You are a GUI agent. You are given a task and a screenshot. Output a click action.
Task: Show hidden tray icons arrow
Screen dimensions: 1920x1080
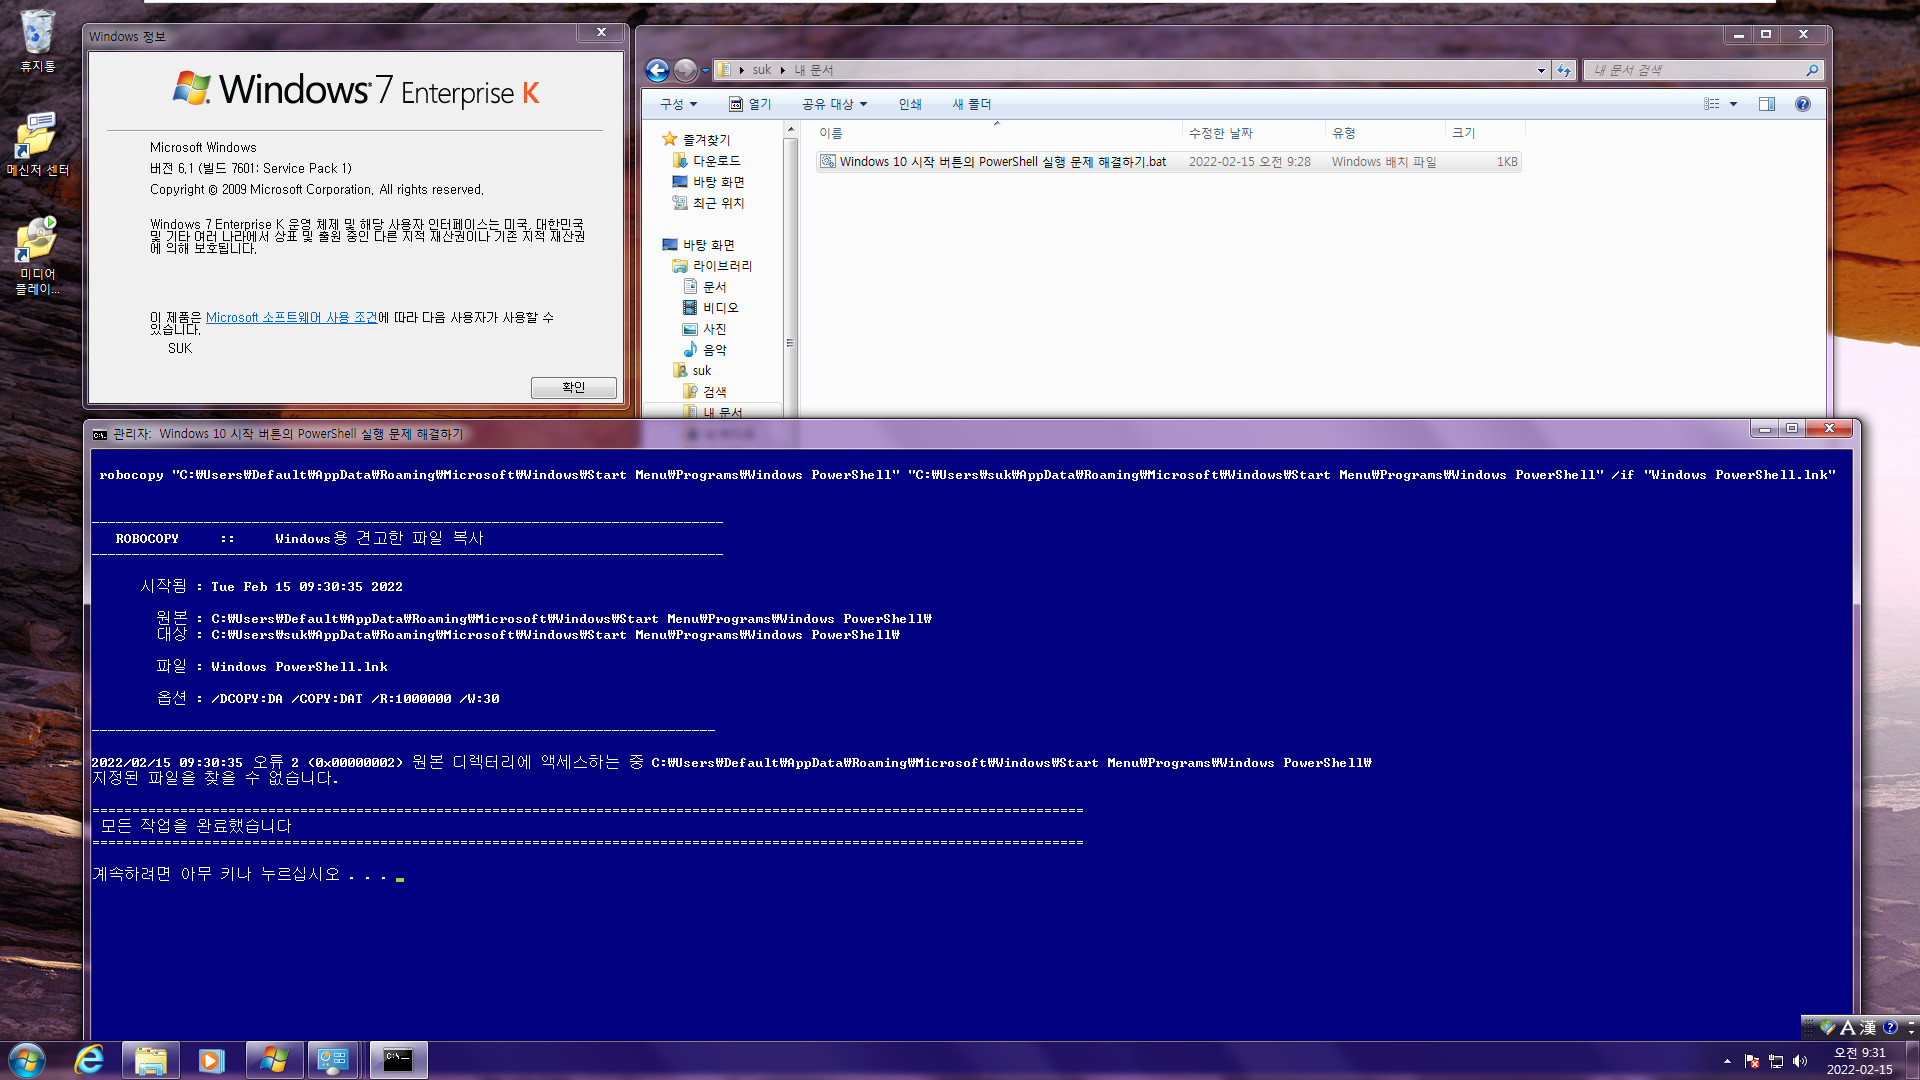tap(1727, 1061)
